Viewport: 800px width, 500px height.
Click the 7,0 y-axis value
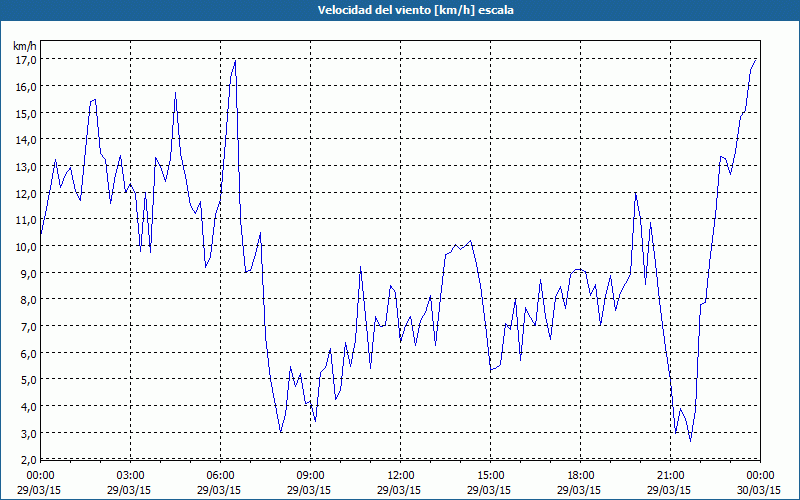29,327
